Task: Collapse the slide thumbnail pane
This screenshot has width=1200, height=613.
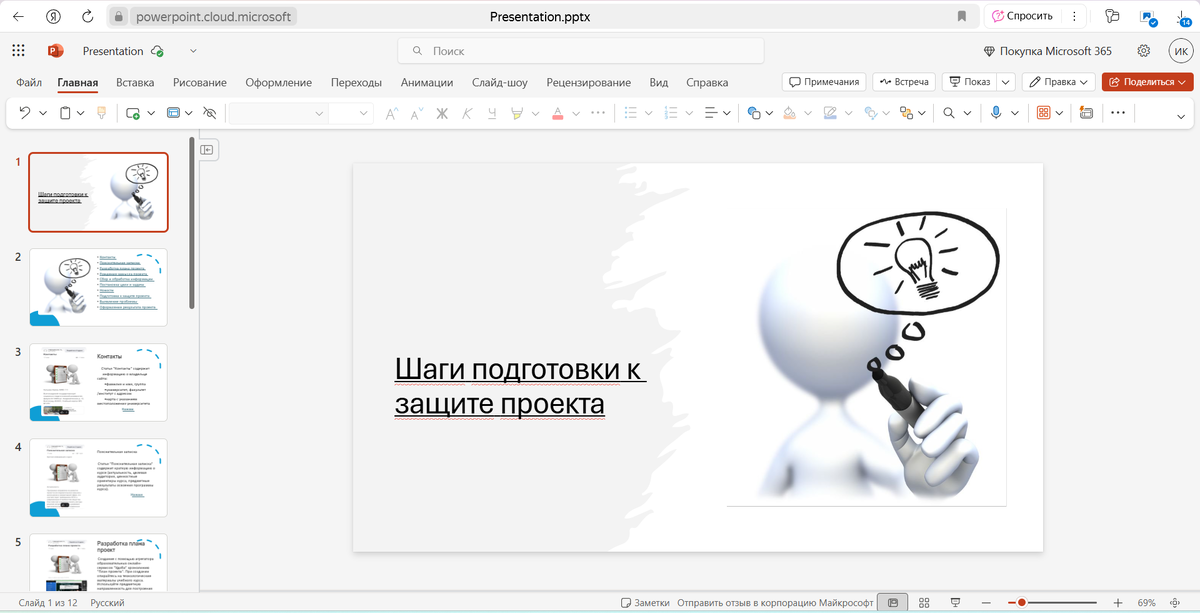Action: click(207, 149)
